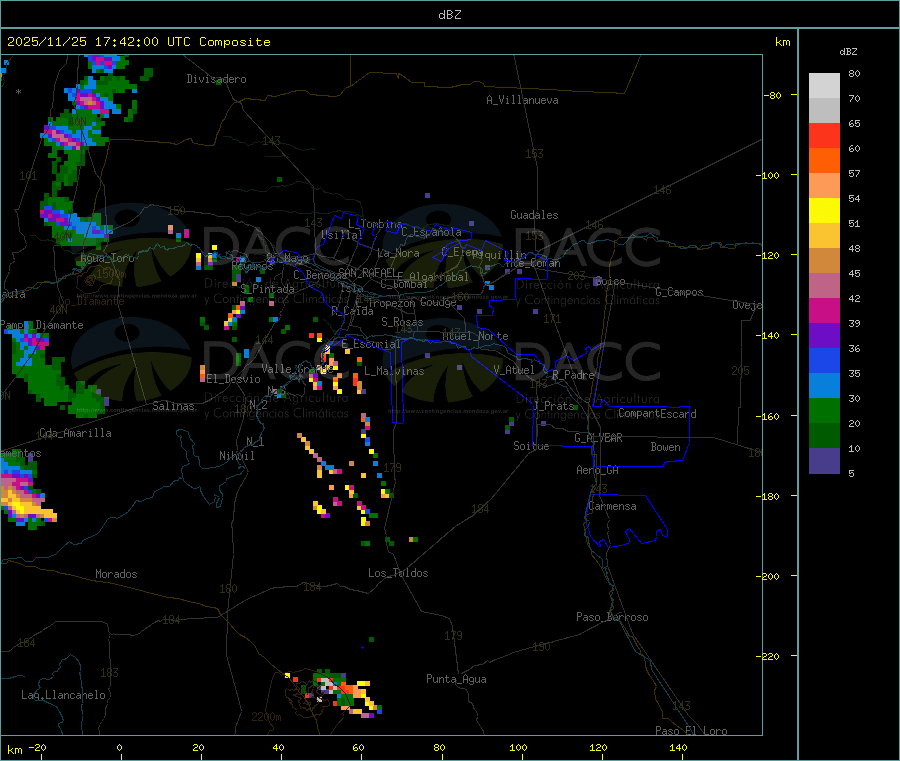Viewport: 900px width, 761px height.
Task: Select the light gray 70–80 dBZ legend color
Action: (x=824, y=86)
